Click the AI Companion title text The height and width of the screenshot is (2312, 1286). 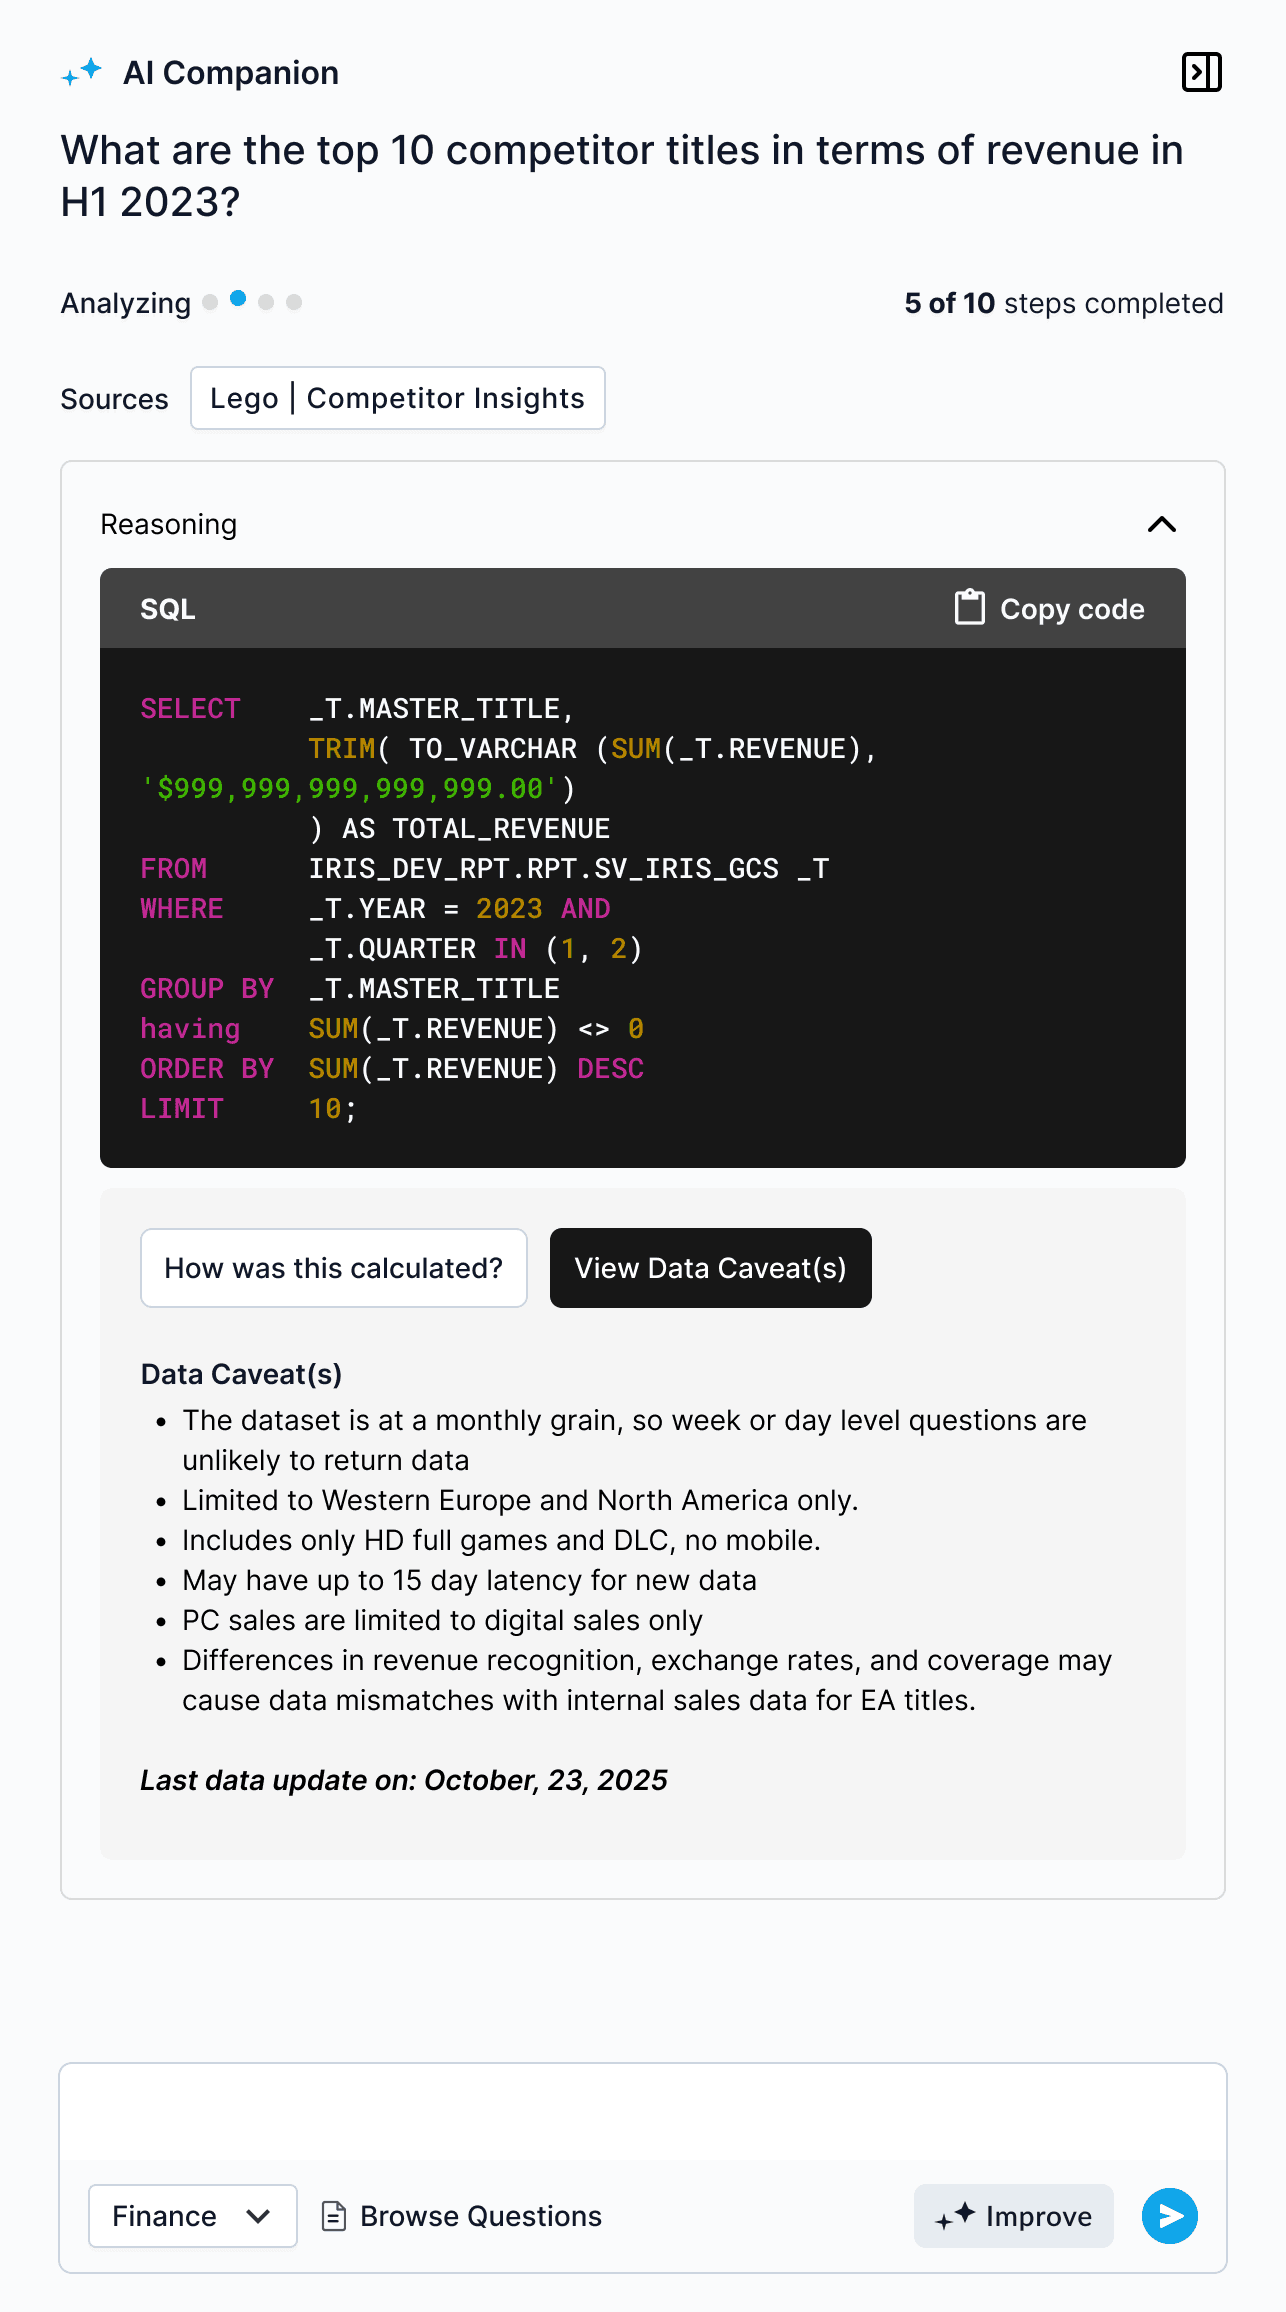(231, 73)
